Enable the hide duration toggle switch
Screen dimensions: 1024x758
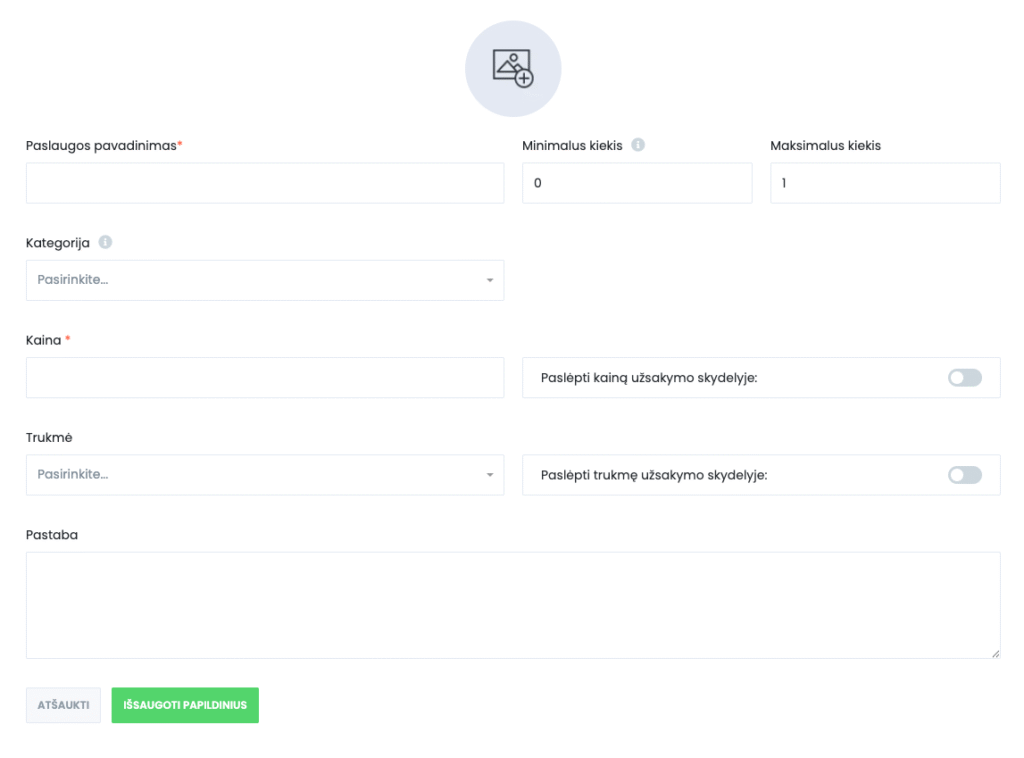coord(964,475)
